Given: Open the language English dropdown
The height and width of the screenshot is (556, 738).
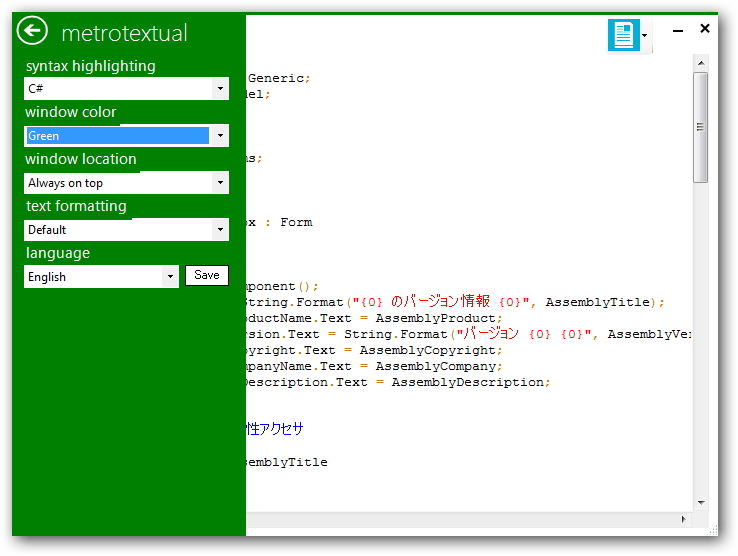Looking at the screenshot, I should 101,276.
